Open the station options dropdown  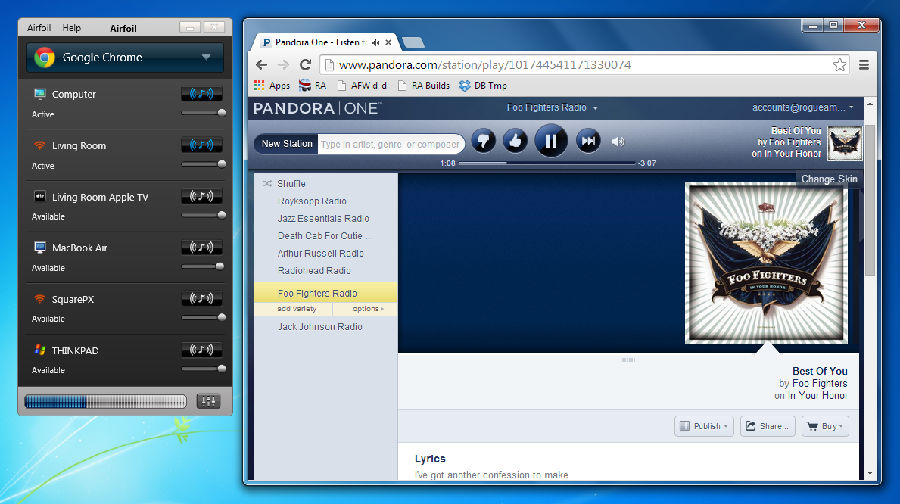click(x=367, y=309)
